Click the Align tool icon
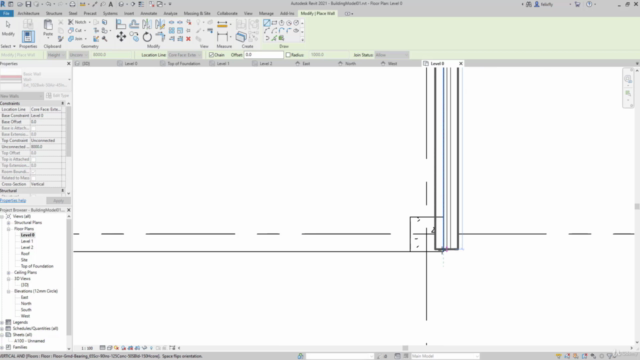 121,24
